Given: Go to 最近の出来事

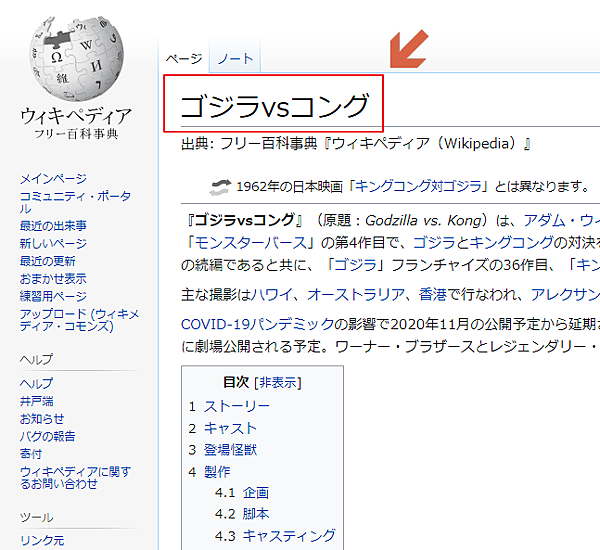Looking at the screenshot, I should [53, 225].
